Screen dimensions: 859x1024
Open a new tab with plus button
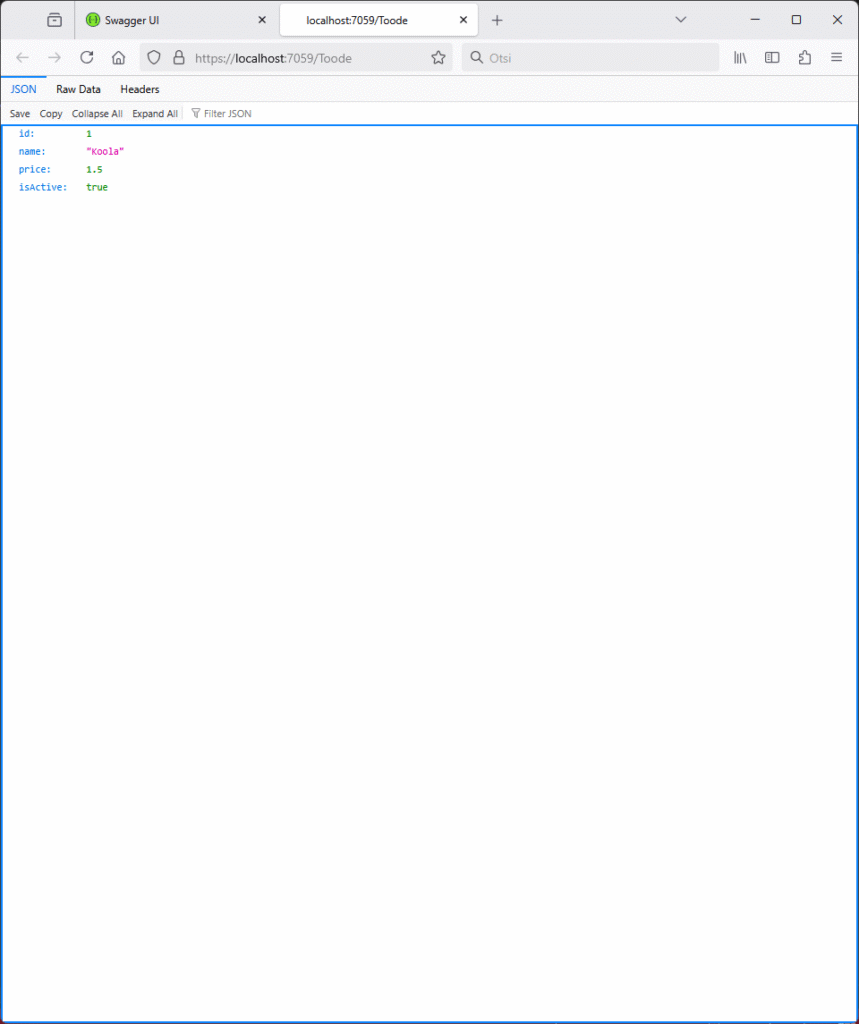(497, 20)
